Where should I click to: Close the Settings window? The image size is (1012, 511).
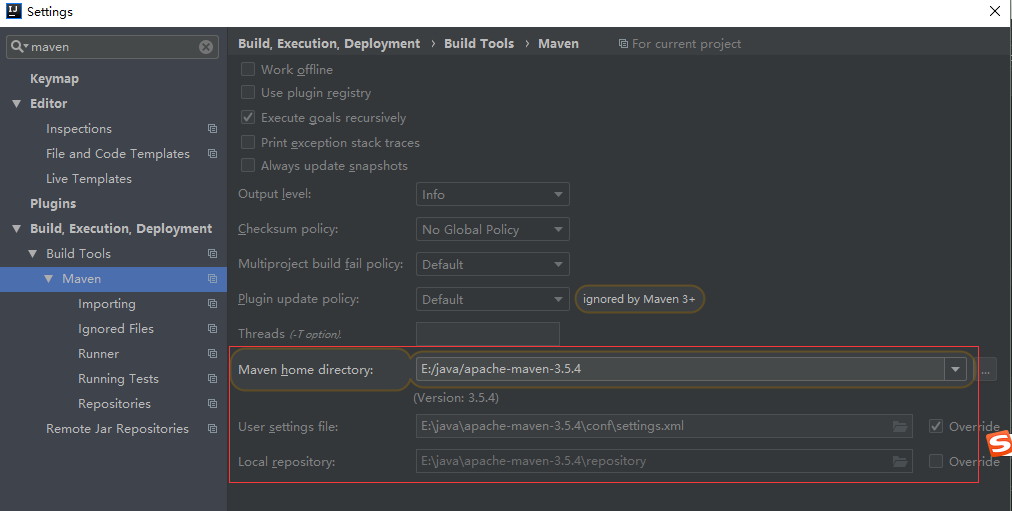click(x=995, y=11)
